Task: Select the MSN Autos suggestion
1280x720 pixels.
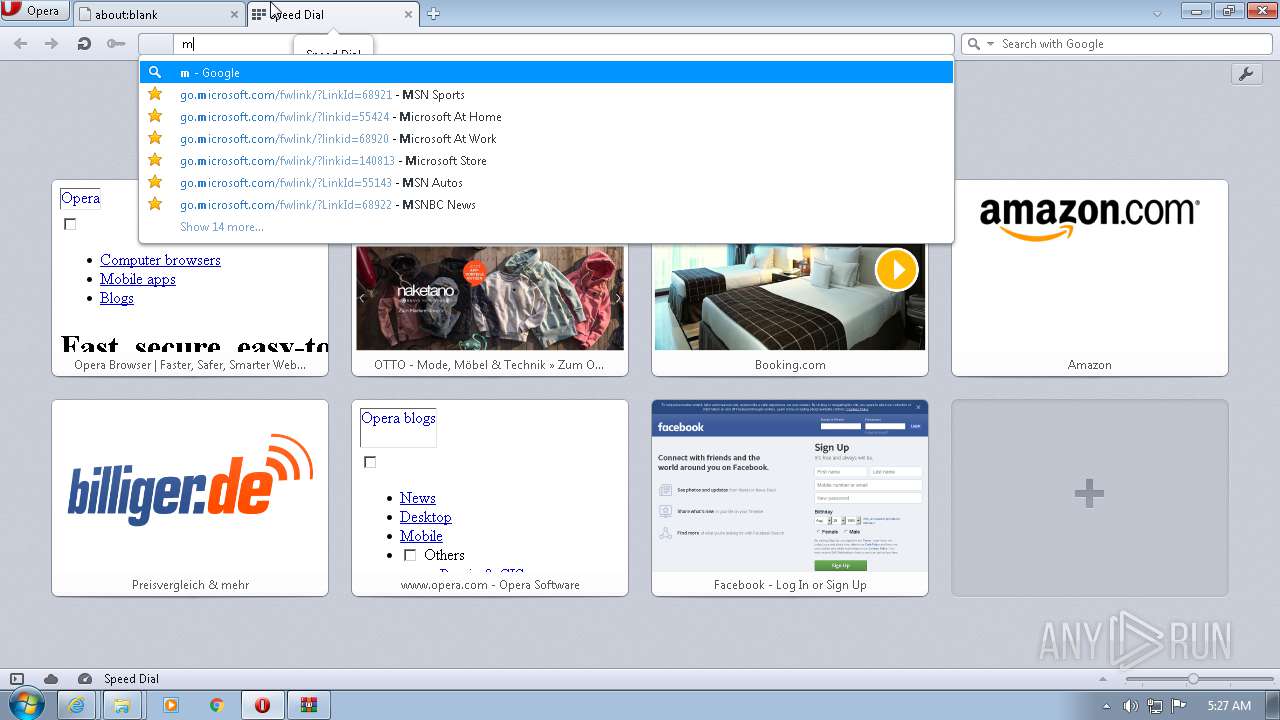Action: [x=546, y=182]
